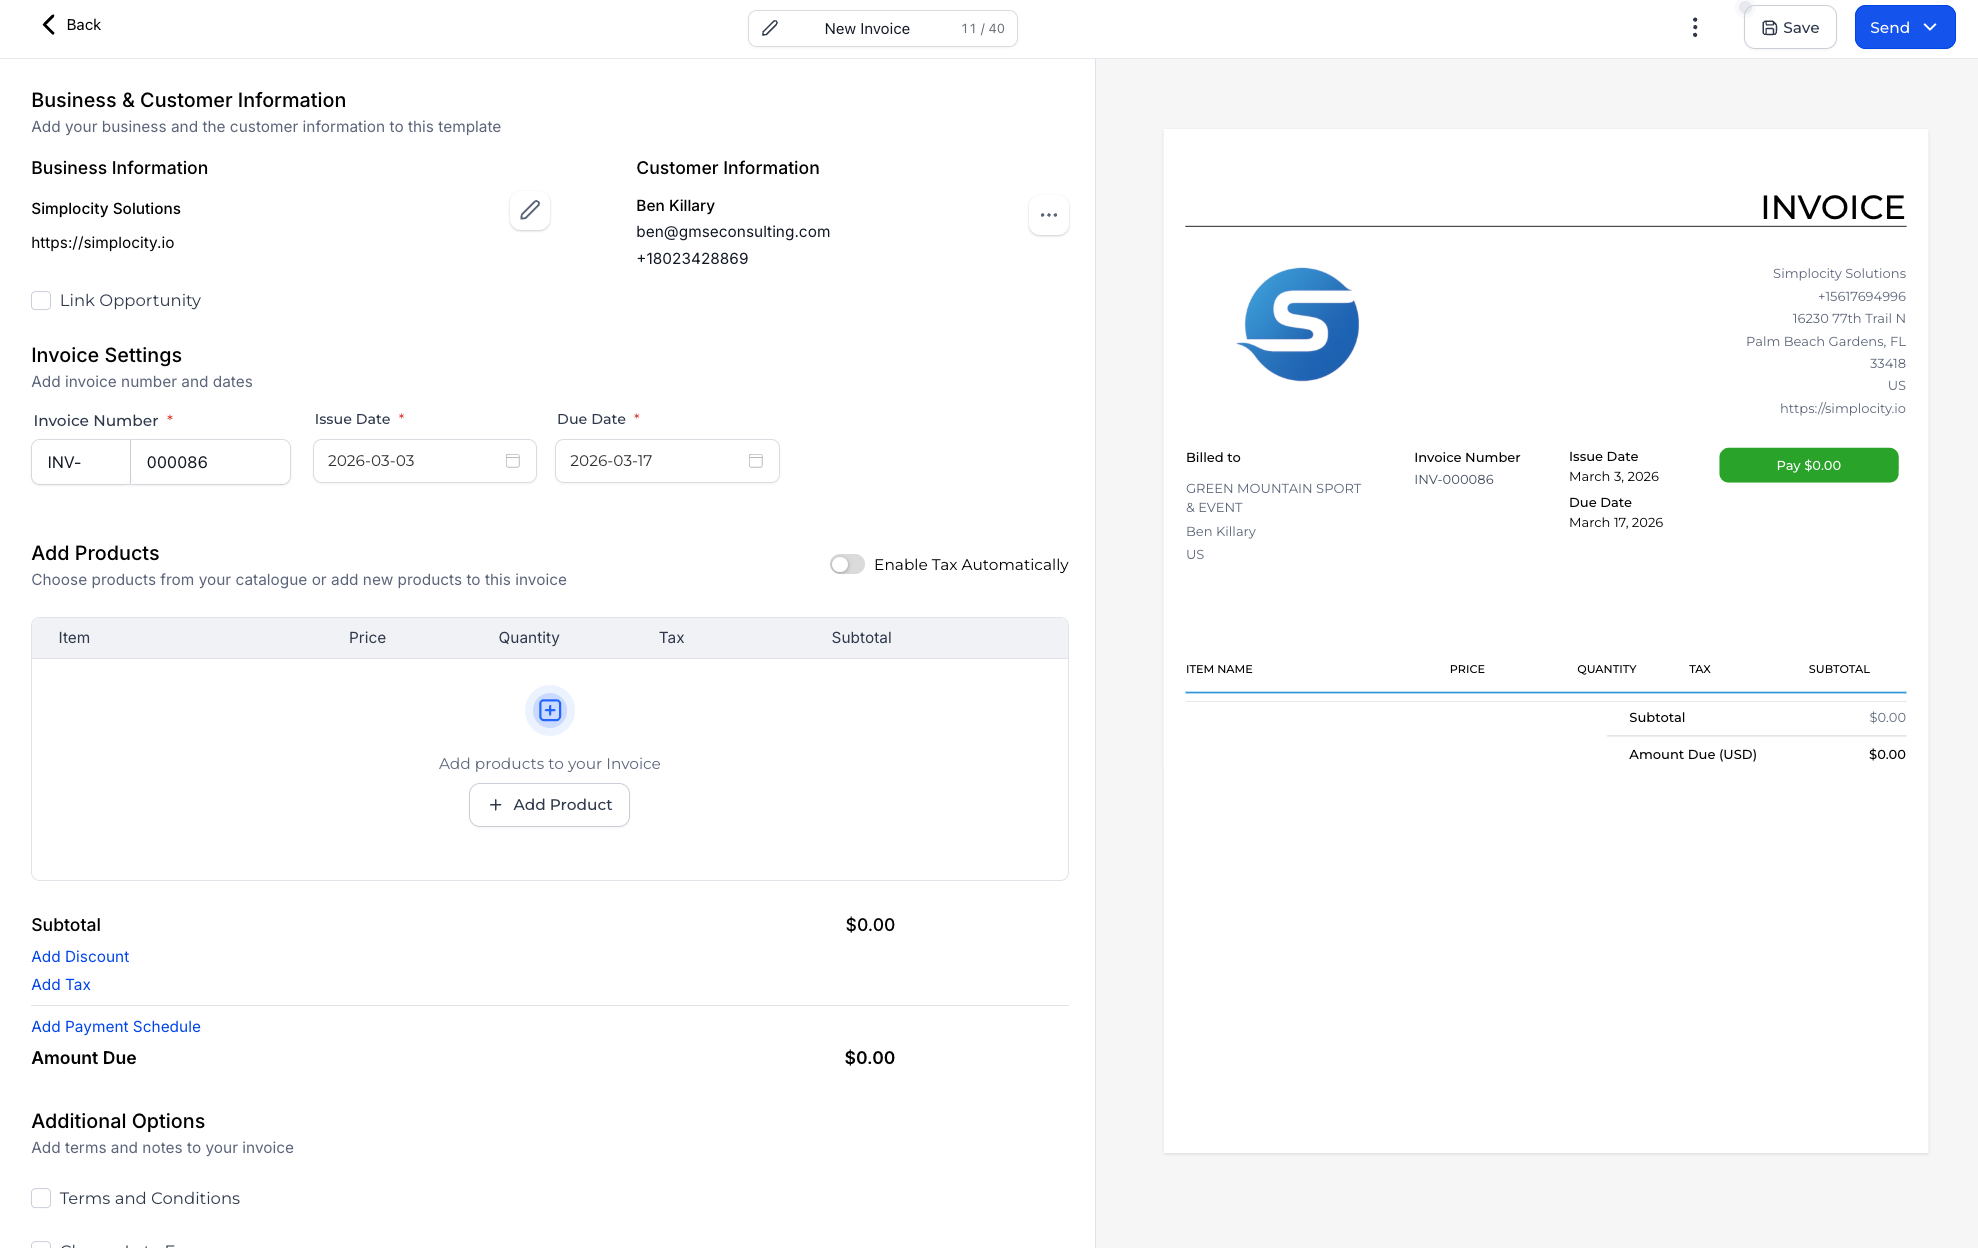Click the pencil icon to rename the invoice
Screen dimensions: 1978x1248
click(770, 28)
